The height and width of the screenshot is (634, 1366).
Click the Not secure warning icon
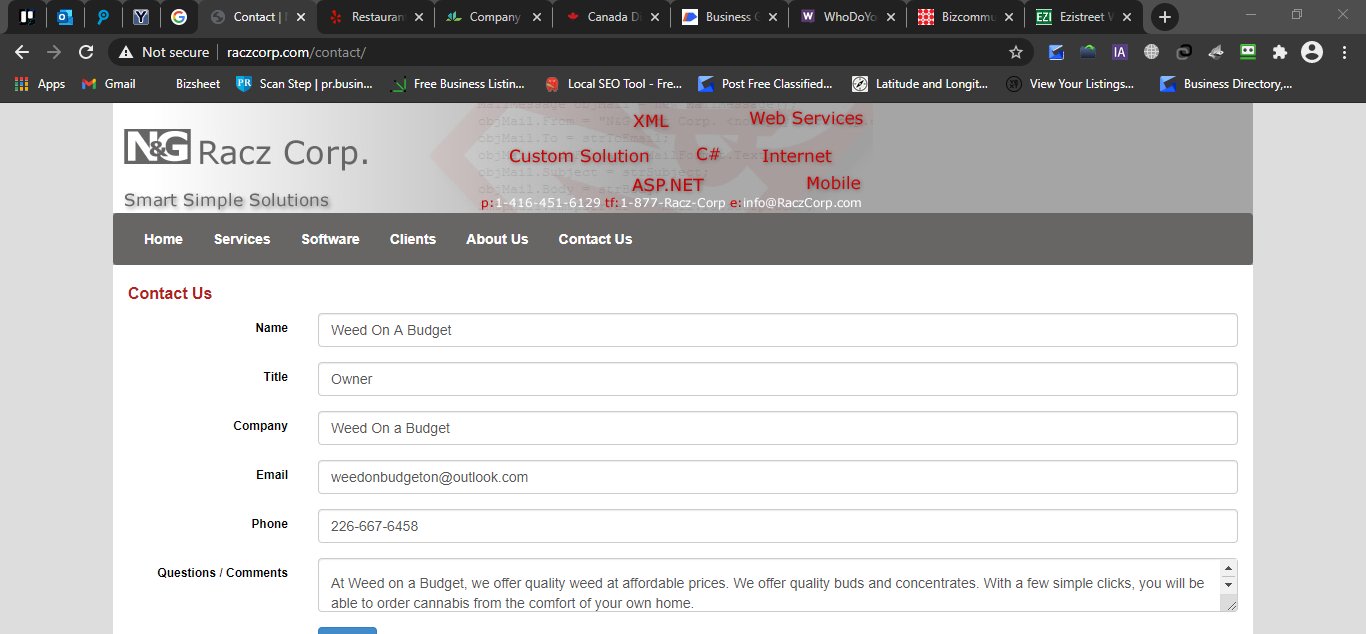tap(125, 52)
